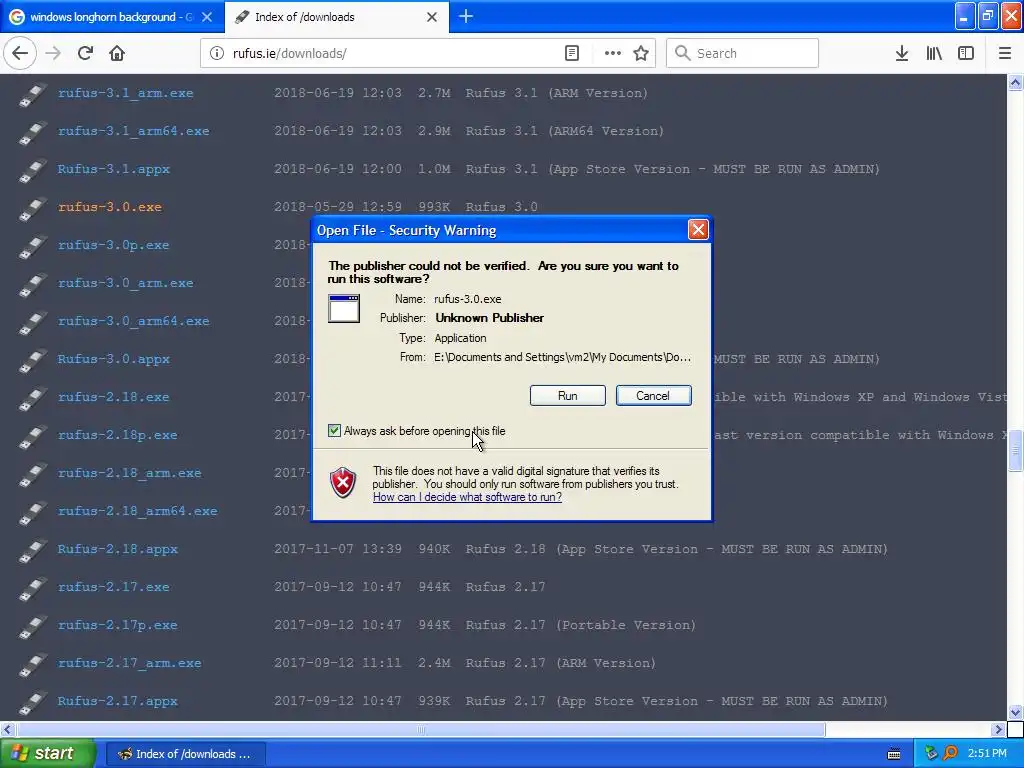Open the Firefox hamburger menu

(1005, 53)
